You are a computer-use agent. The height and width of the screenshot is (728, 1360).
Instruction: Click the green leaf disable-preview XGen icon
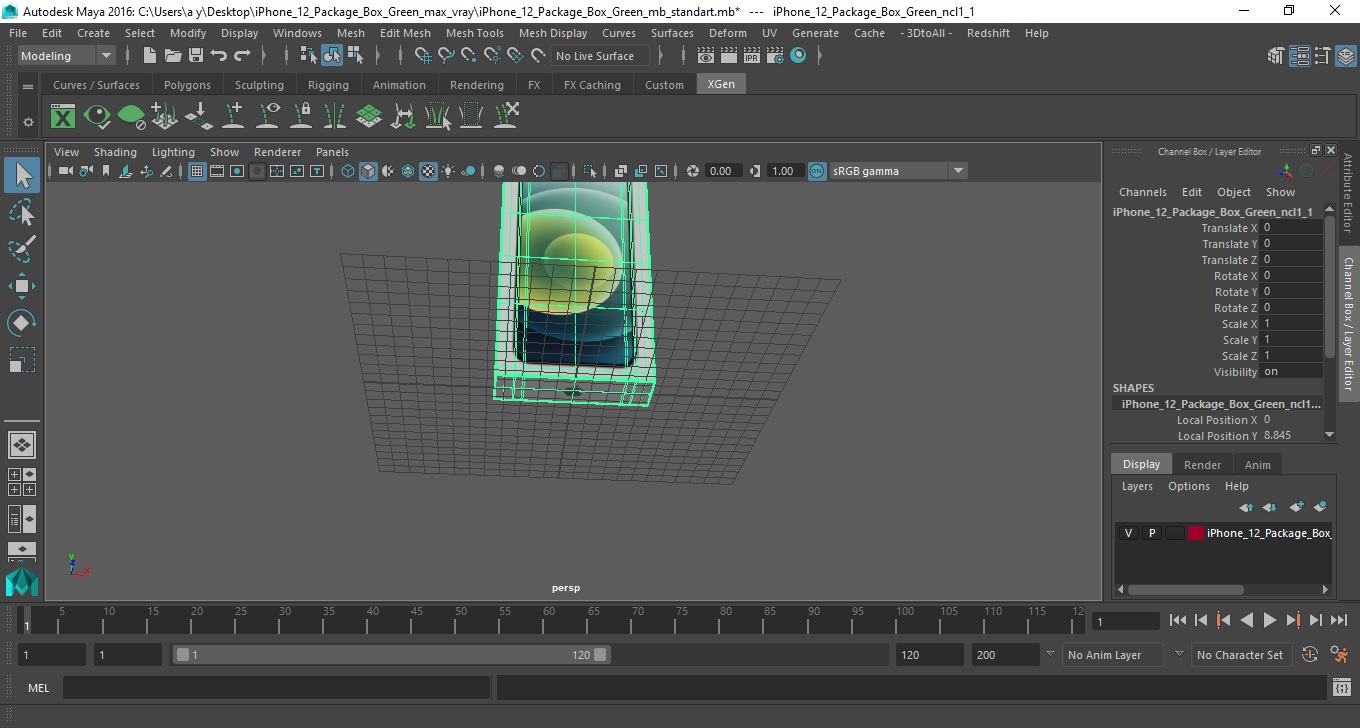coord(131,116)
